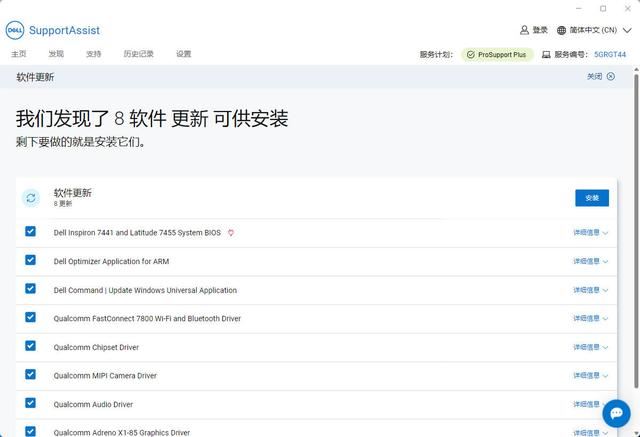Toggle Qualcomm FastConnect 7800 driver checkbox
The width and height of the screenshot is (640, 437).
[30, 317]
